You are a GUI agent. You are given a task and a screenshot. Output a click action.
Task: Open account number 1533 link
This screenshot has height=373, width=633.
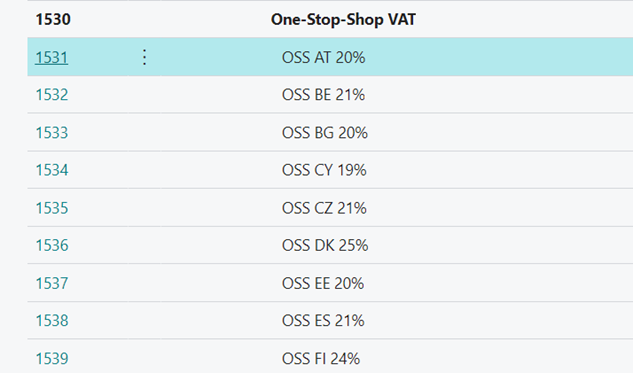tap(52, 133)
